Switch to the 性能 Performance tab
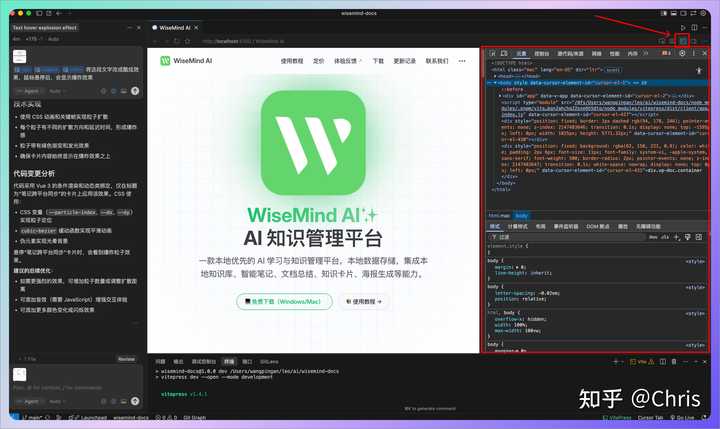 pyautogui.click(x=614, y=54)
